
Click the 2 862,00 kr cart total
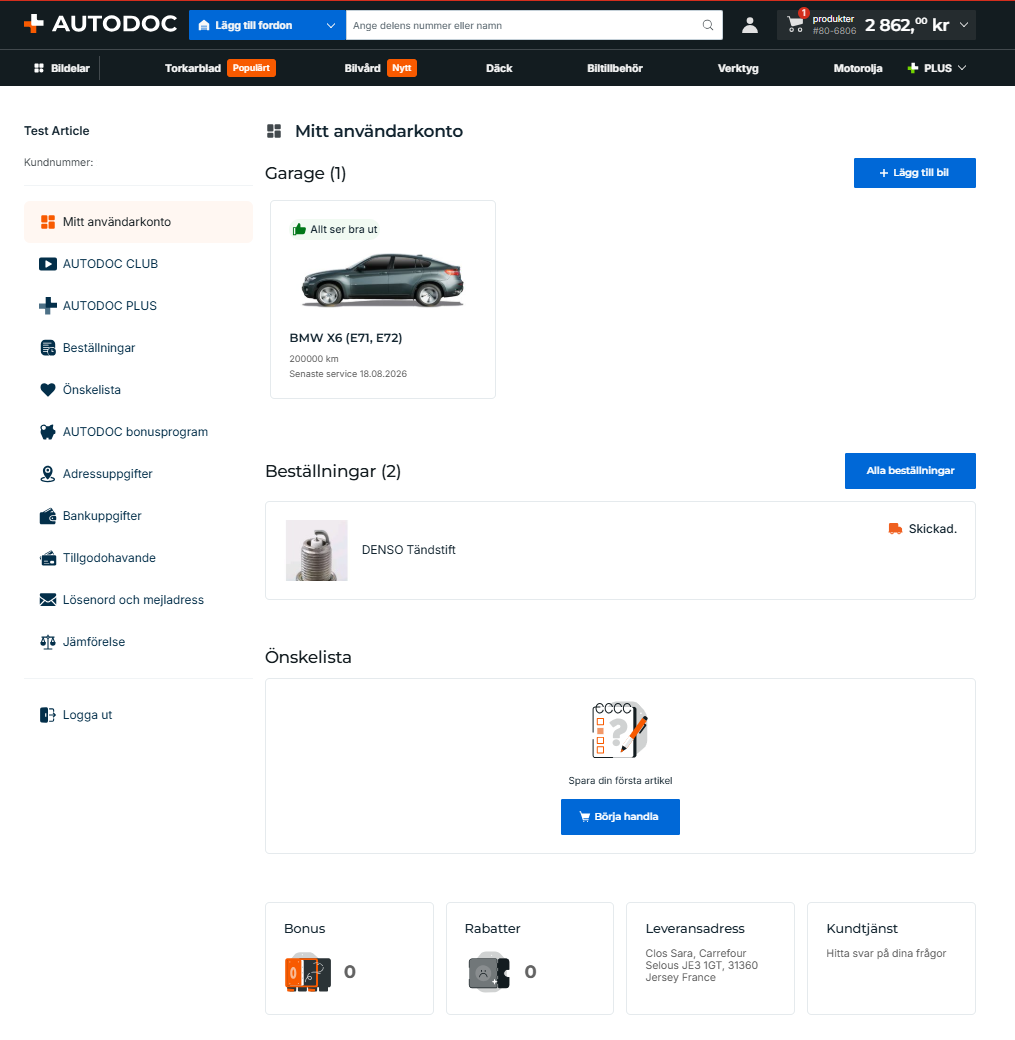coord(907,25)
